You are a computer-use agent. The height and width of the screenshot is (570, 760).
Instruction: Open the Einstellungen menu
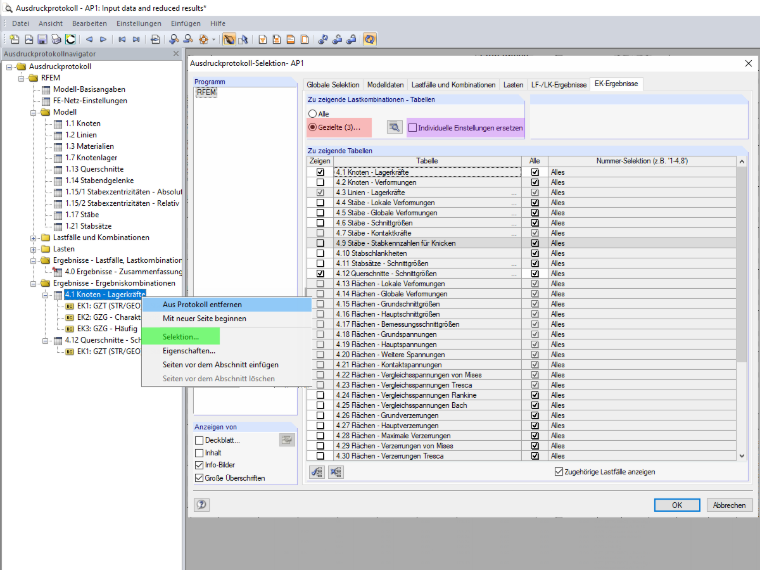139,23
